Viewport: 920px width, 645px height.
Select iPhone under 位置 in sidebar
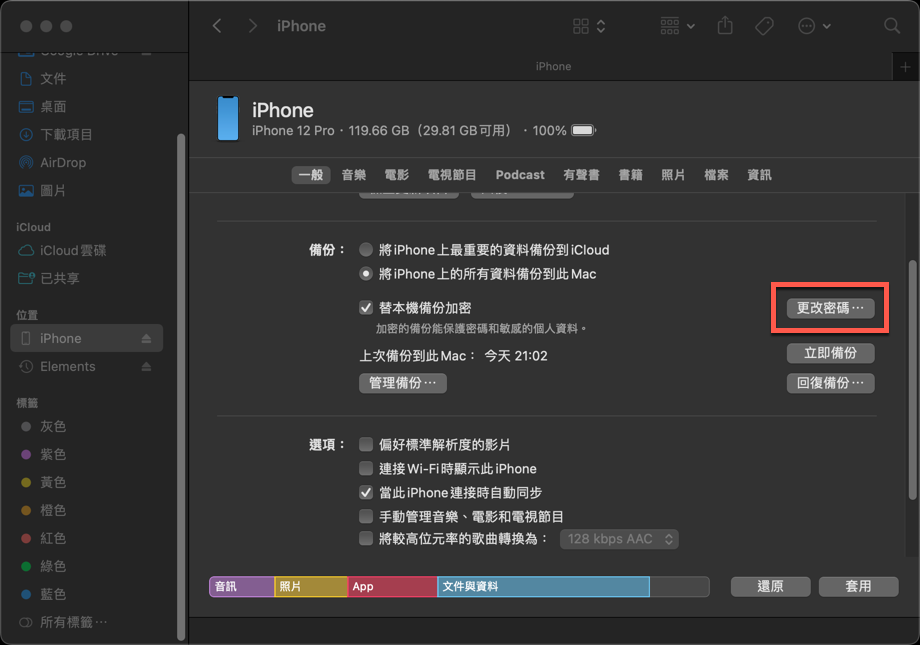pyautogui.click(x=86, y=338)
